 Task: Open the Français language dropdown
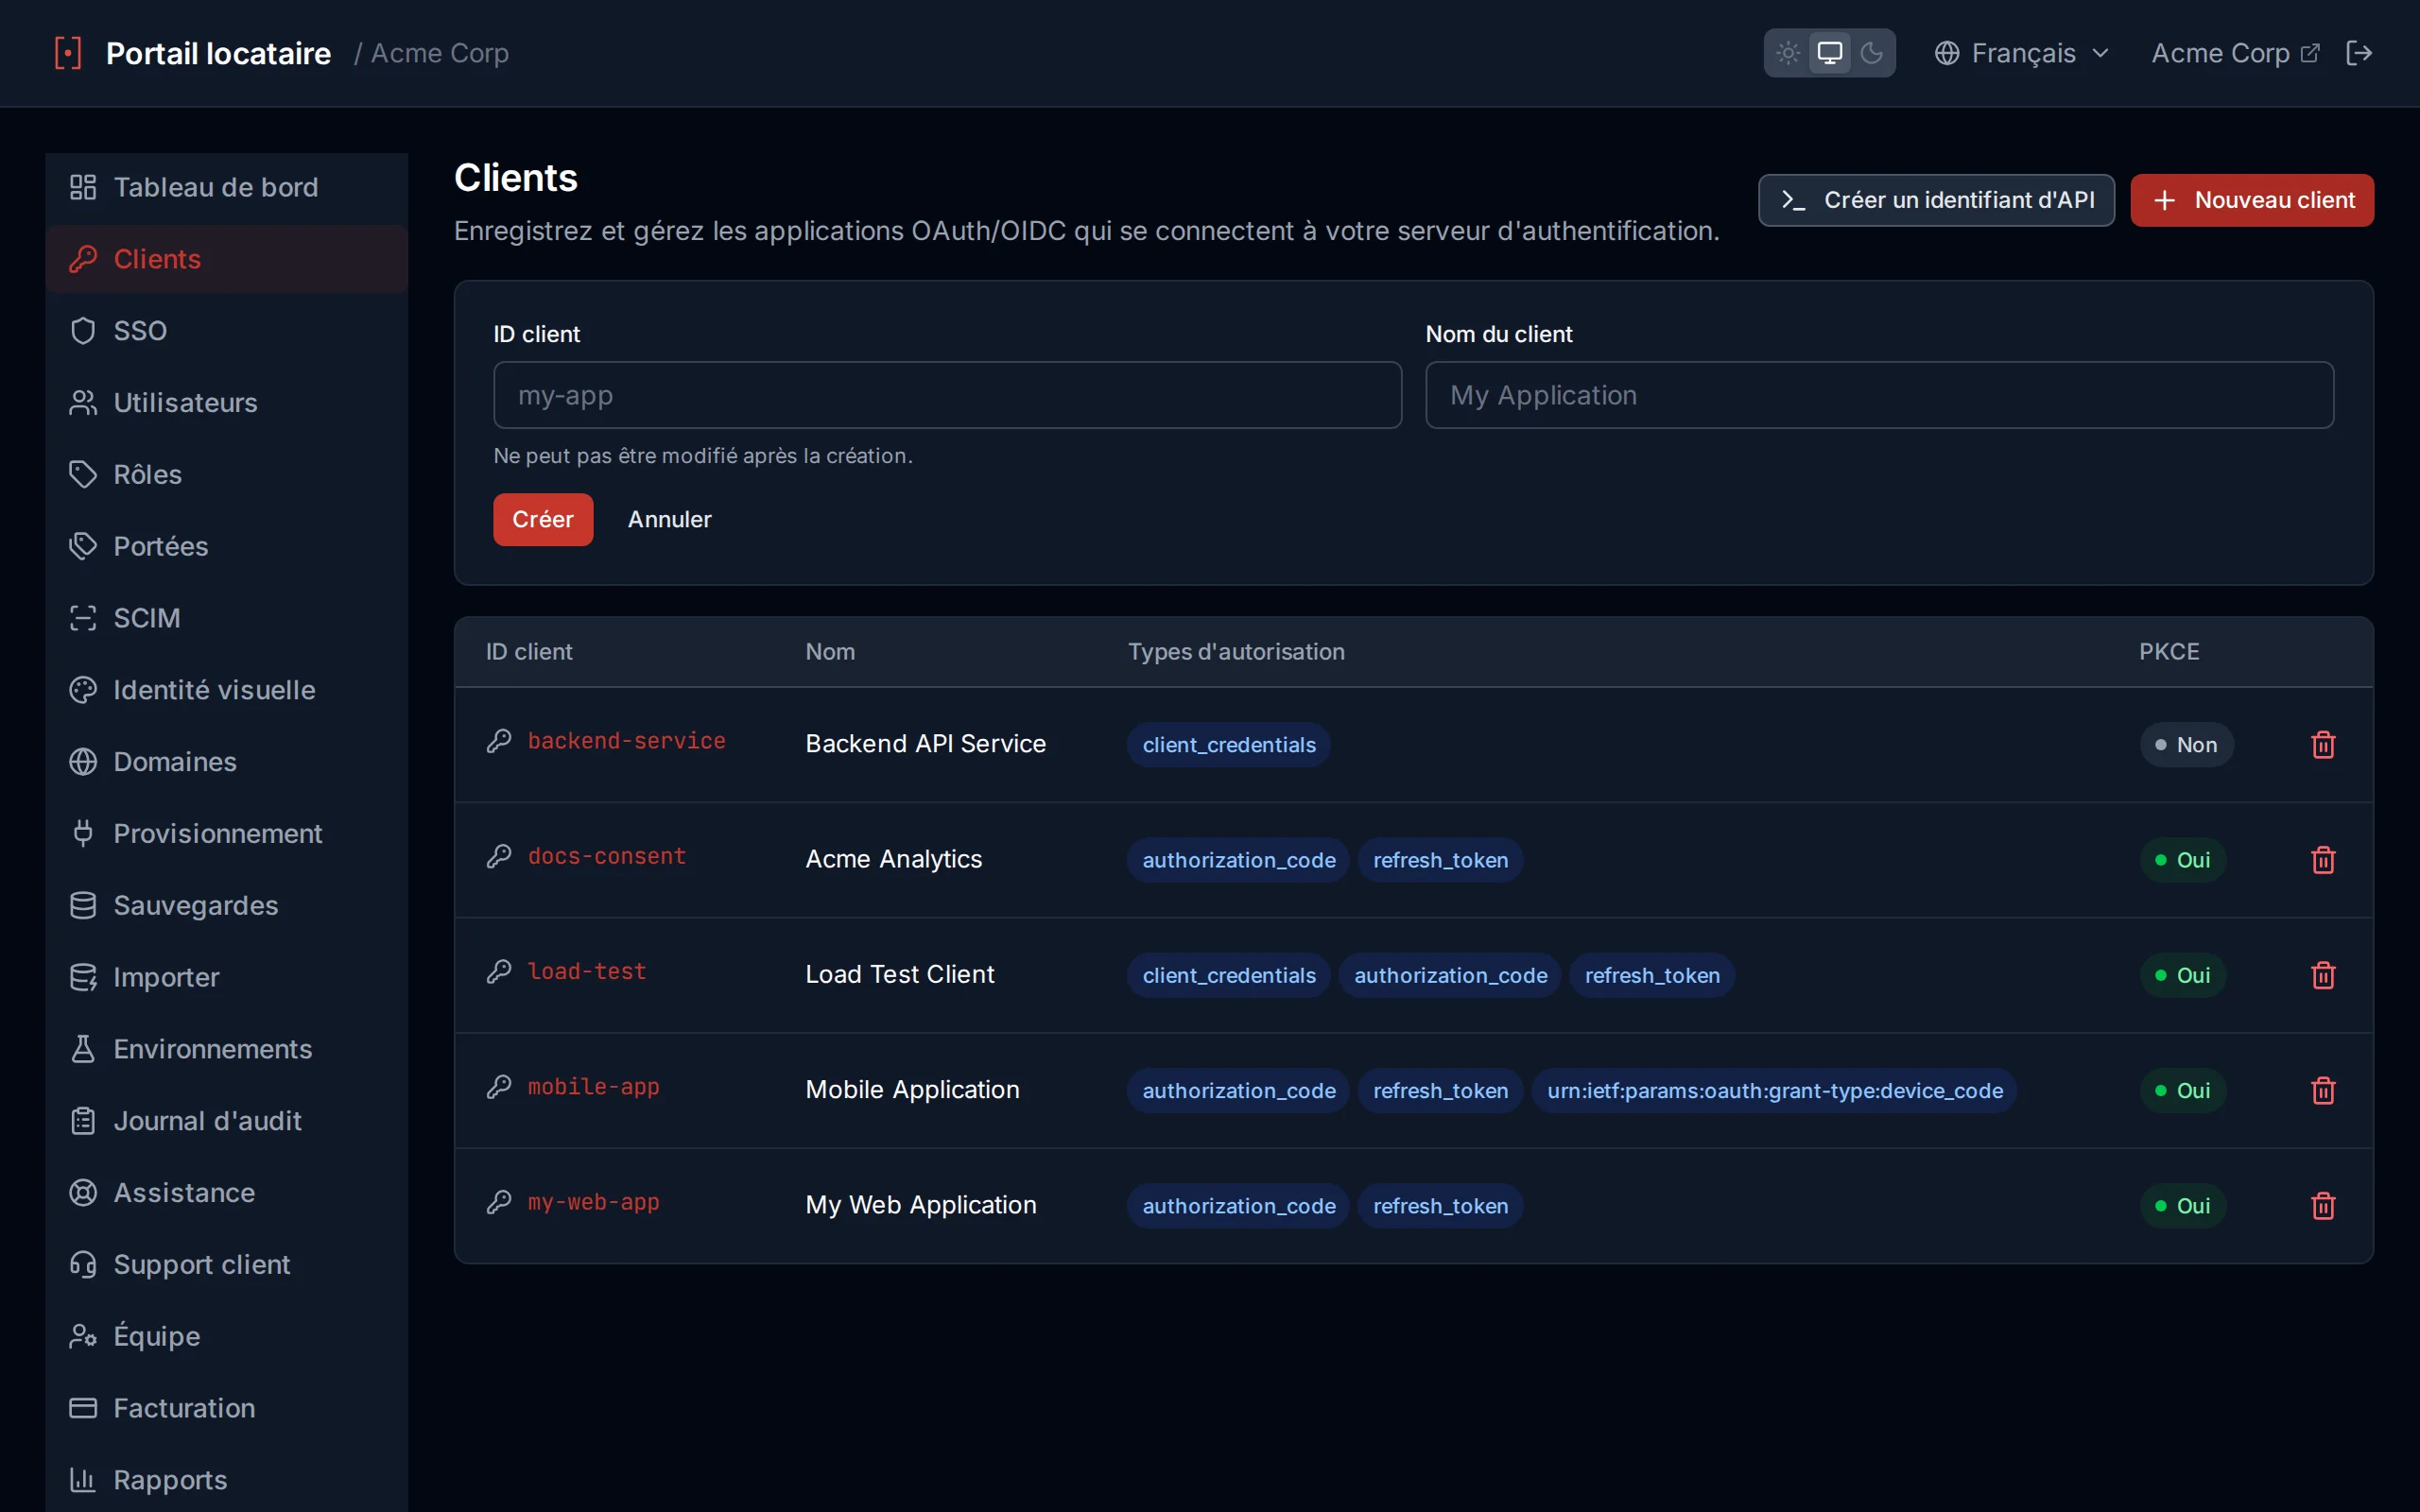pos(2022,53)
